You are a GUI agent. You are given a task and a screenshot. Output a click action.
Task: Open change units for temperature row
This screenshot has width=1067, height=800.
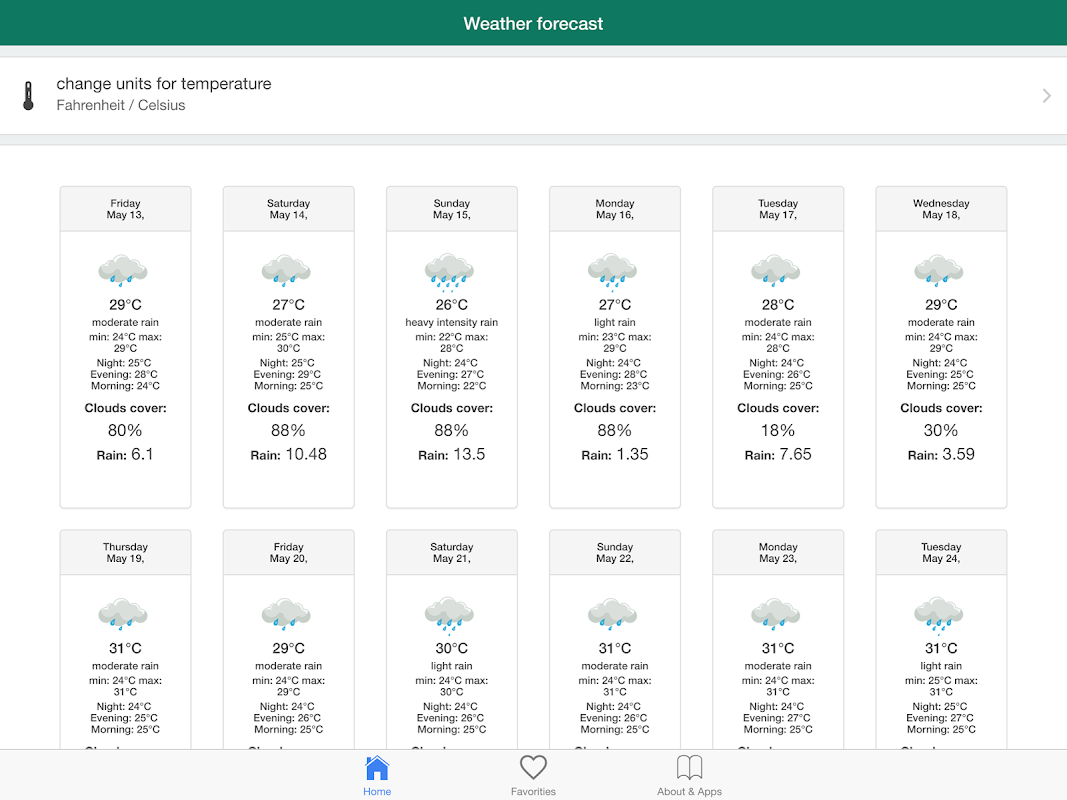coord(534,95)
